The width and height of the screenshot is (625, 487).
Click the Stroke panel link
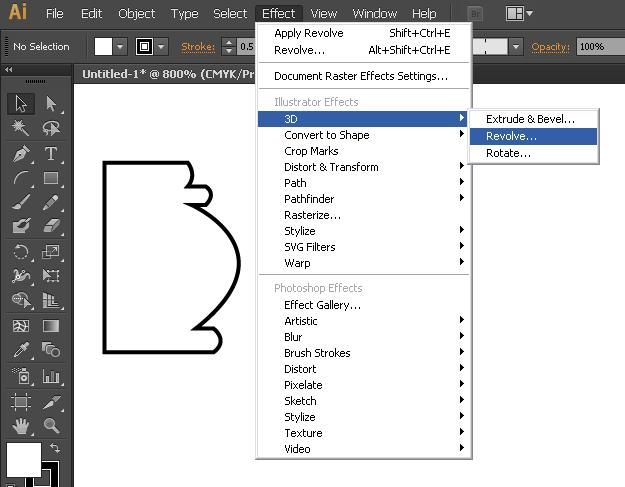[198, 47]
